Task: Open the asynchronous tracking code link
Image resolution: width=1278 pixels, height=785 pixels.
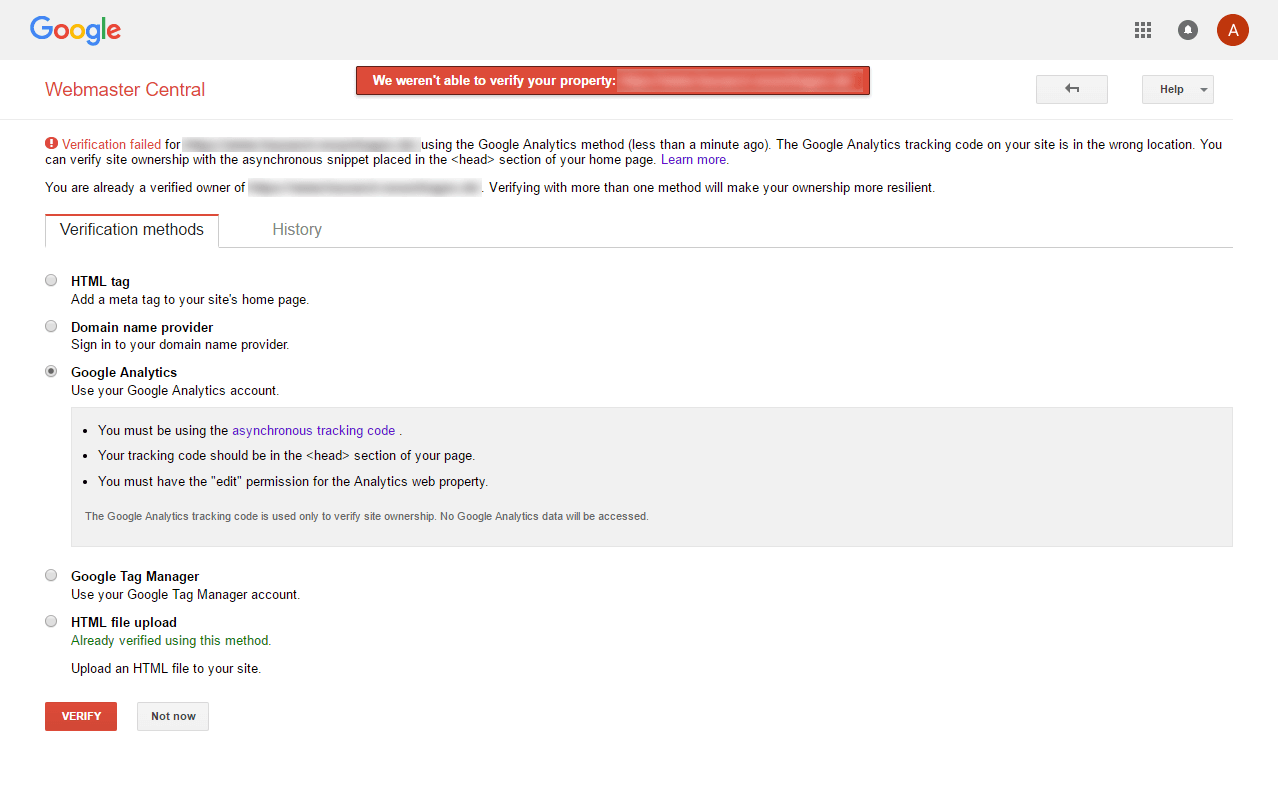Action: coord(314,431)
